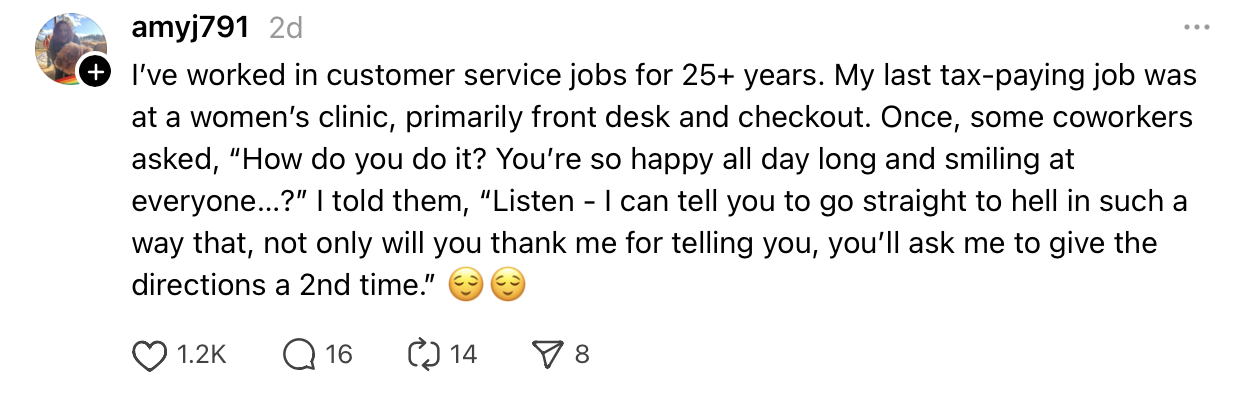View the 1.2K likes count
Image resolution: width=1246 pixels, height=400 pixels.
(201, 354)
